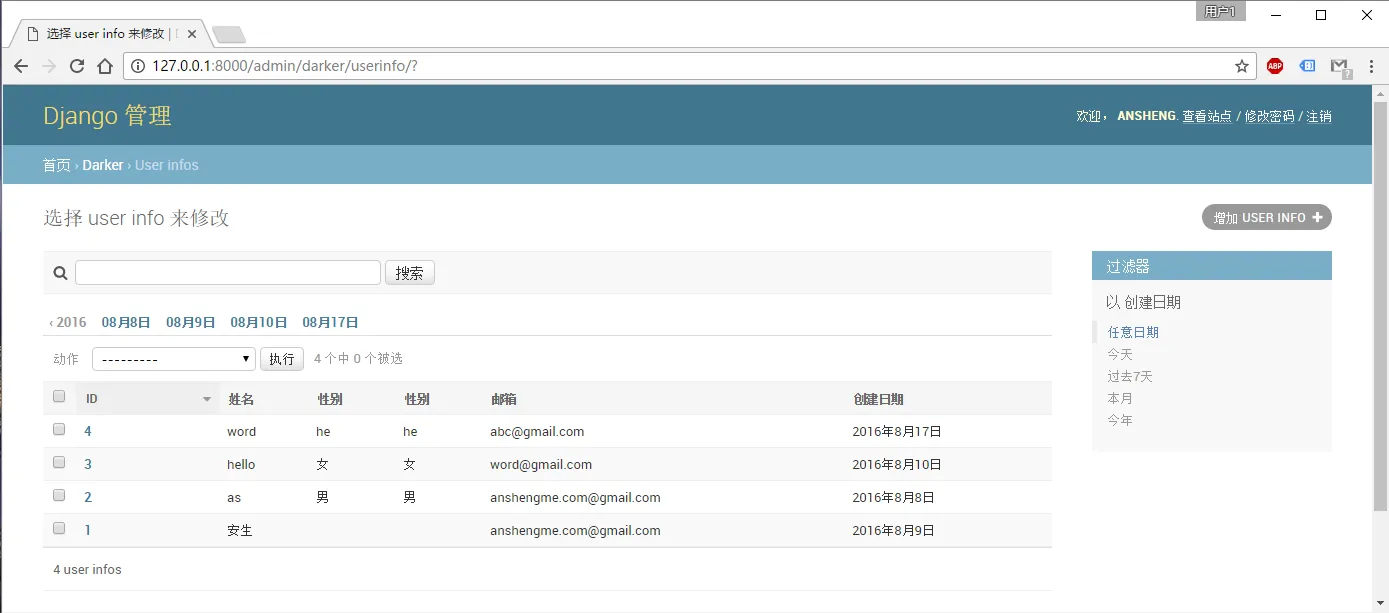Open Chrome's three-dot menu
Image resolution: width=1389 pixels, height=613 pixels.
pyautogui.click(x=1371, y=67)
